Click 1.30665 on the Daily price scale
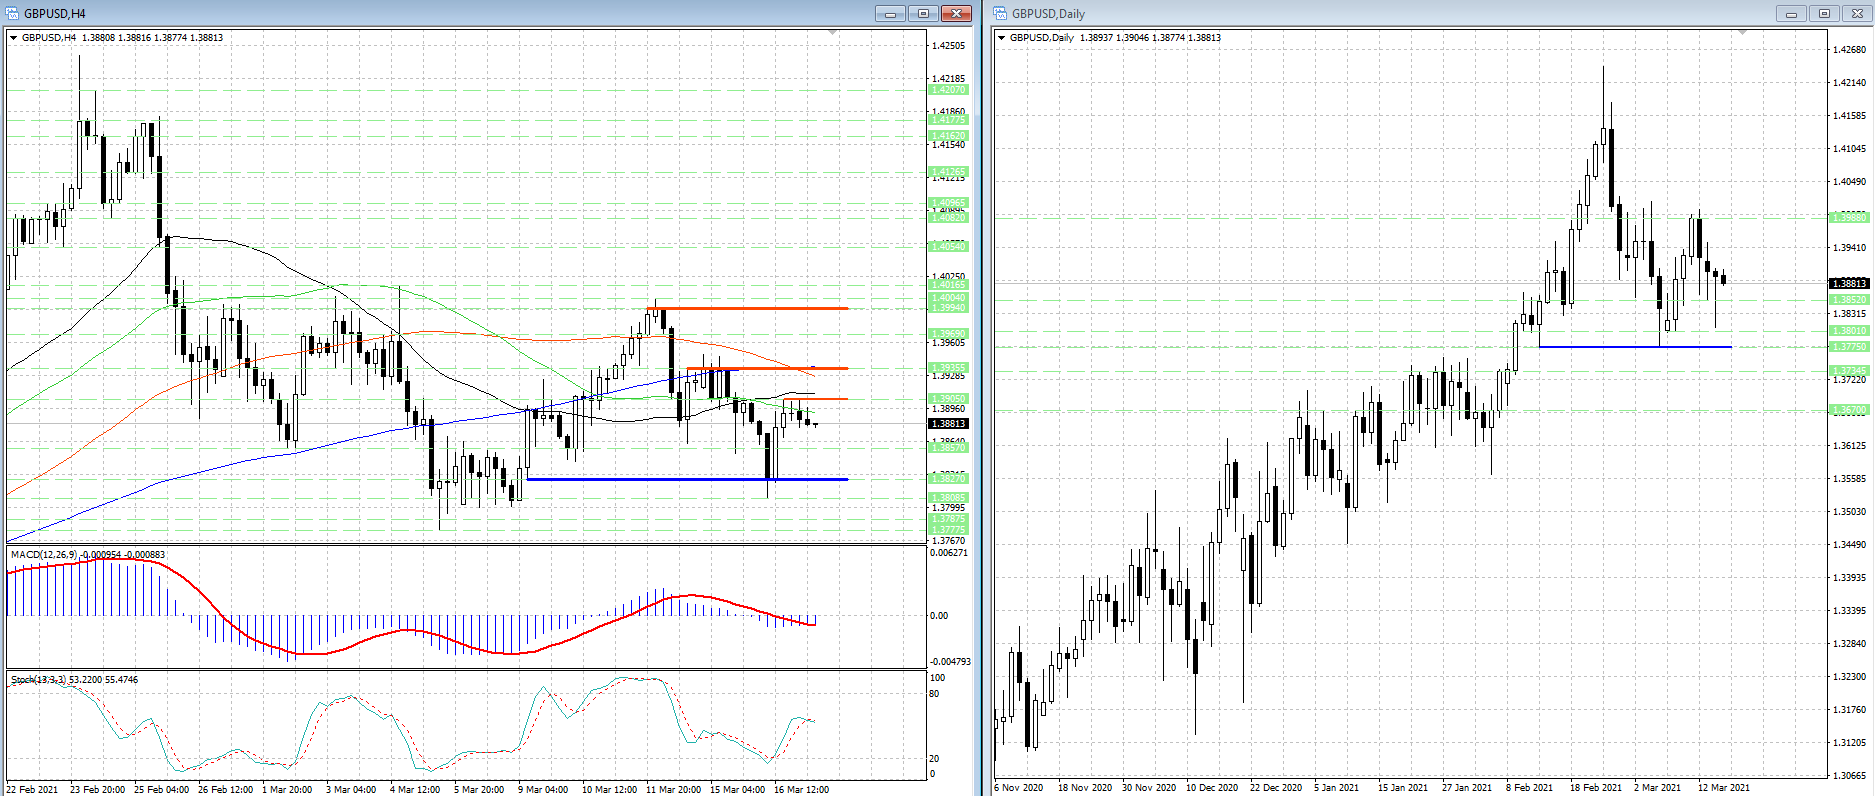The width and height of the screenshot is (1875, 796). 1849,776
